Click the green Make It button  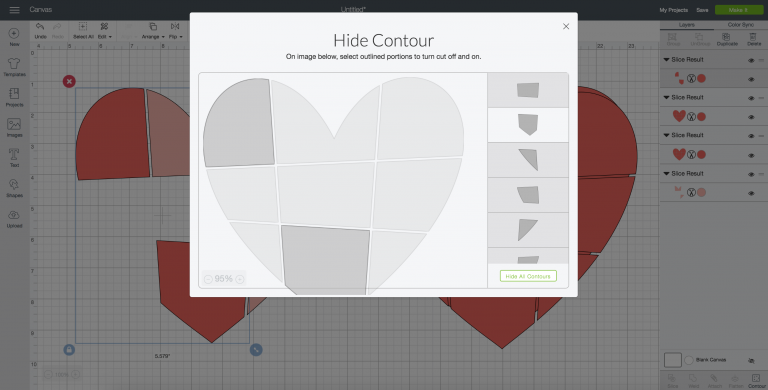pos(739,10)
